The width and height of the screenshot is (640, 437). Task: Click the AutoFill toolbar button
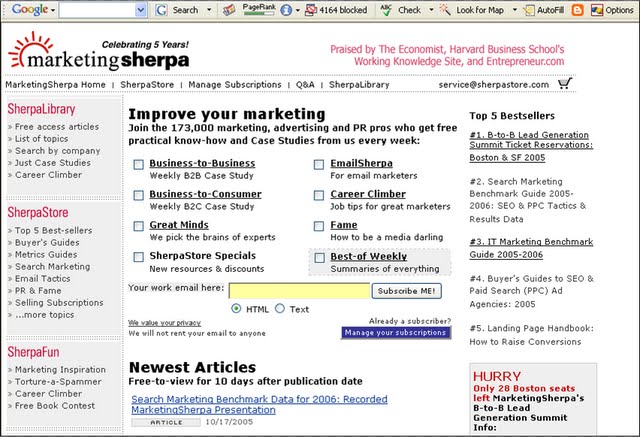tap(544, 10)
